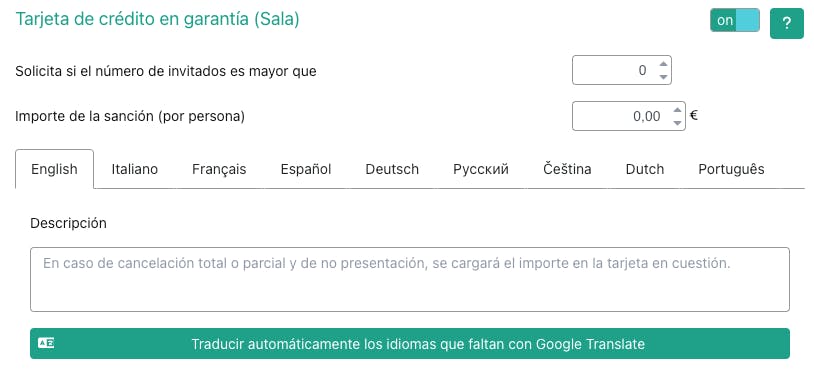This screenshot has height=391, width=814.
Task: Select the Deutsch tab
Action: pos(392,169)
